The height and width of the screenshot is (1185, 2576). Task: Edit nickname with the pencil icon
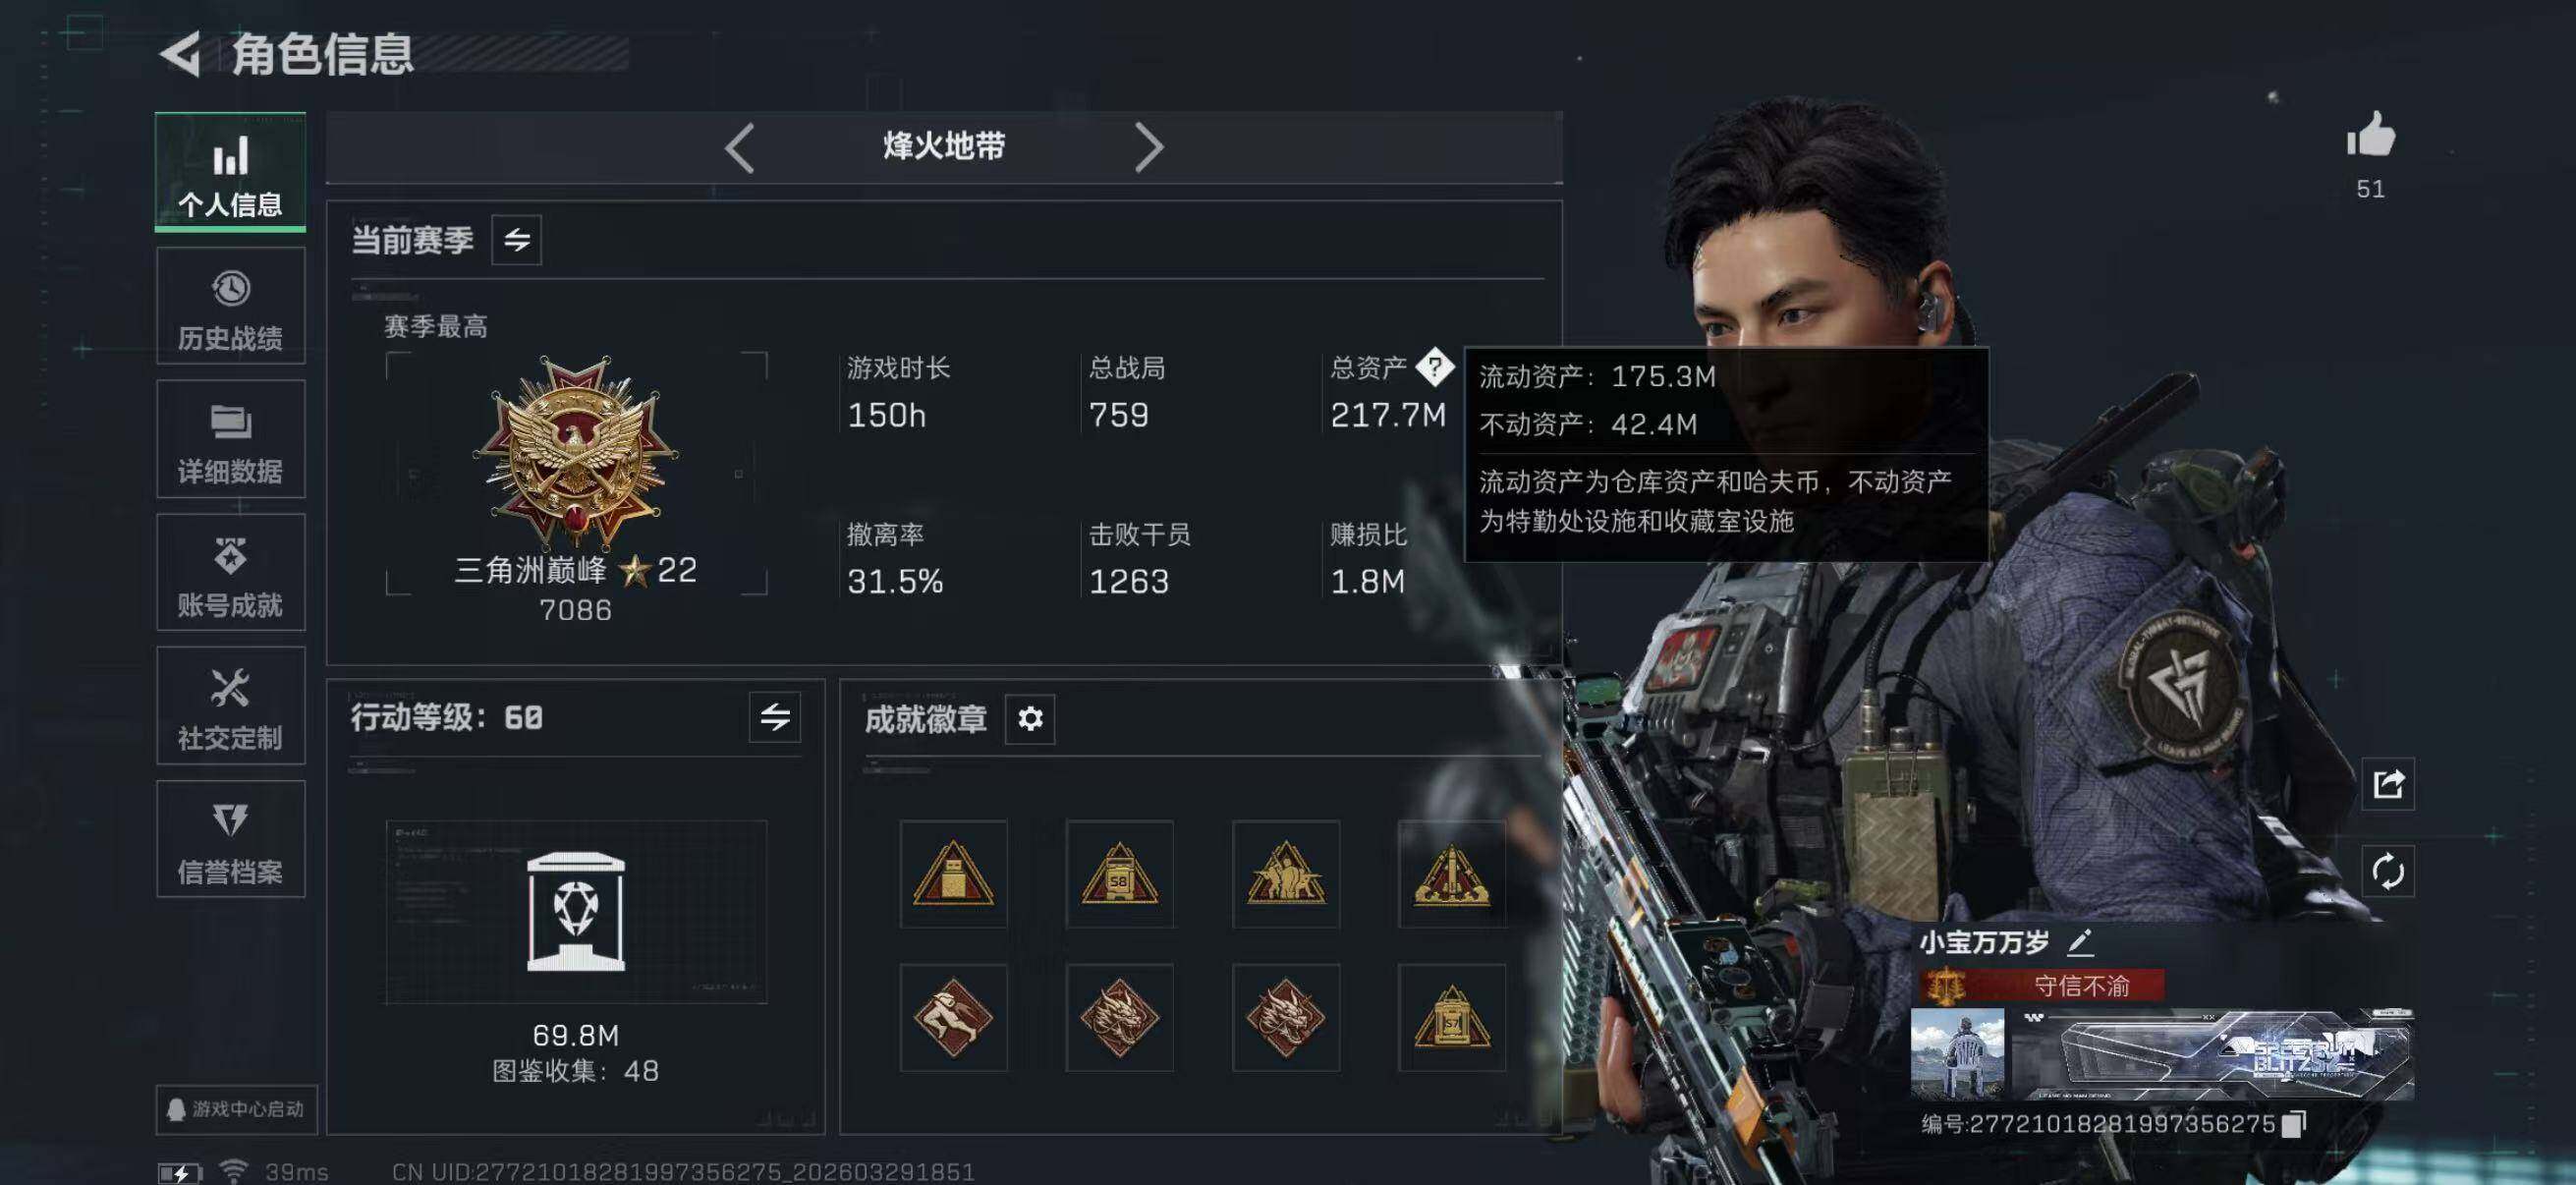tap(2081, 941)
